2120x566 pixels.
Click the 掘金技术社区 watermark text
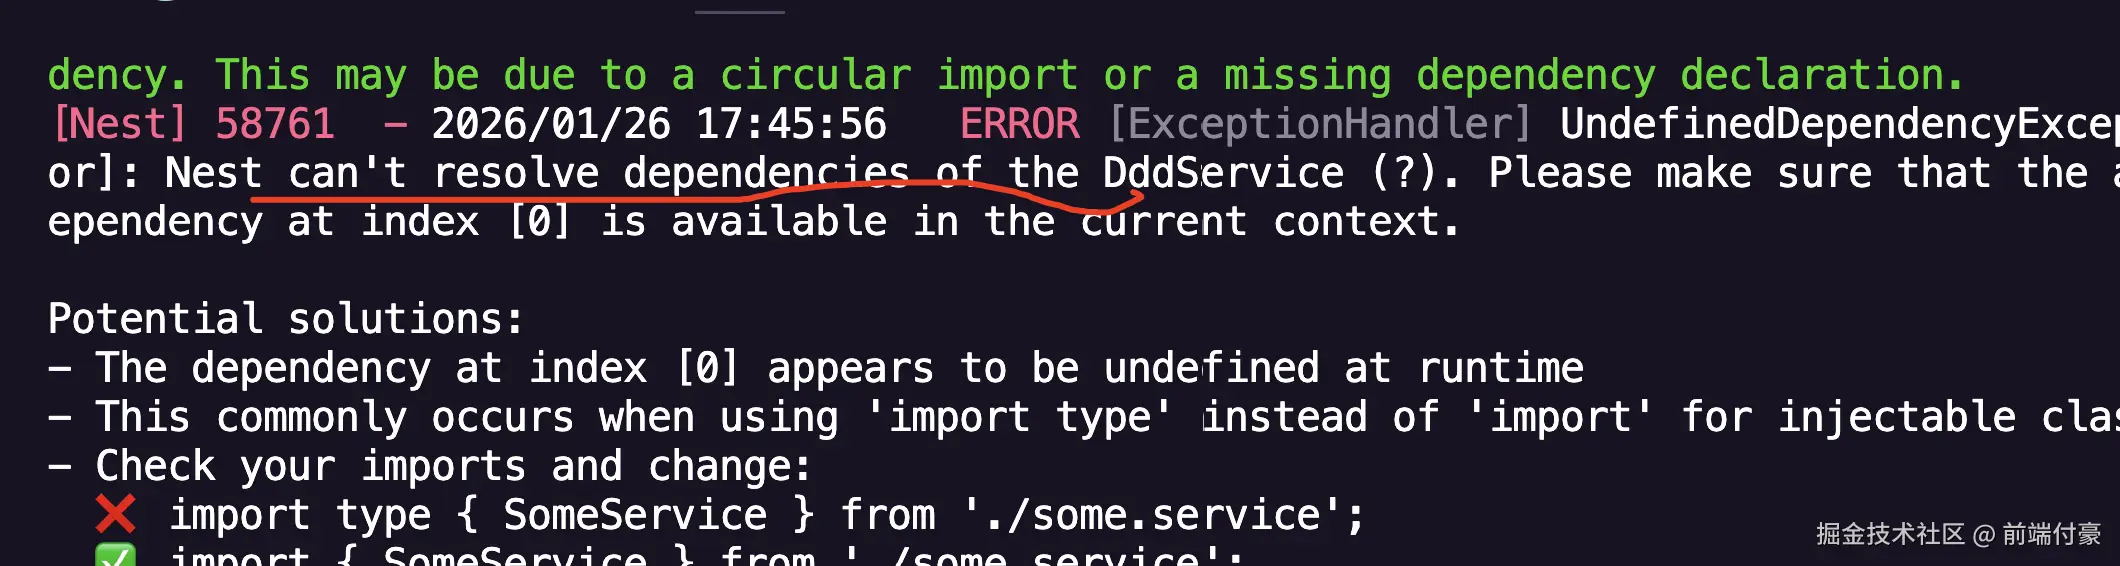[x=1890, y=534]
